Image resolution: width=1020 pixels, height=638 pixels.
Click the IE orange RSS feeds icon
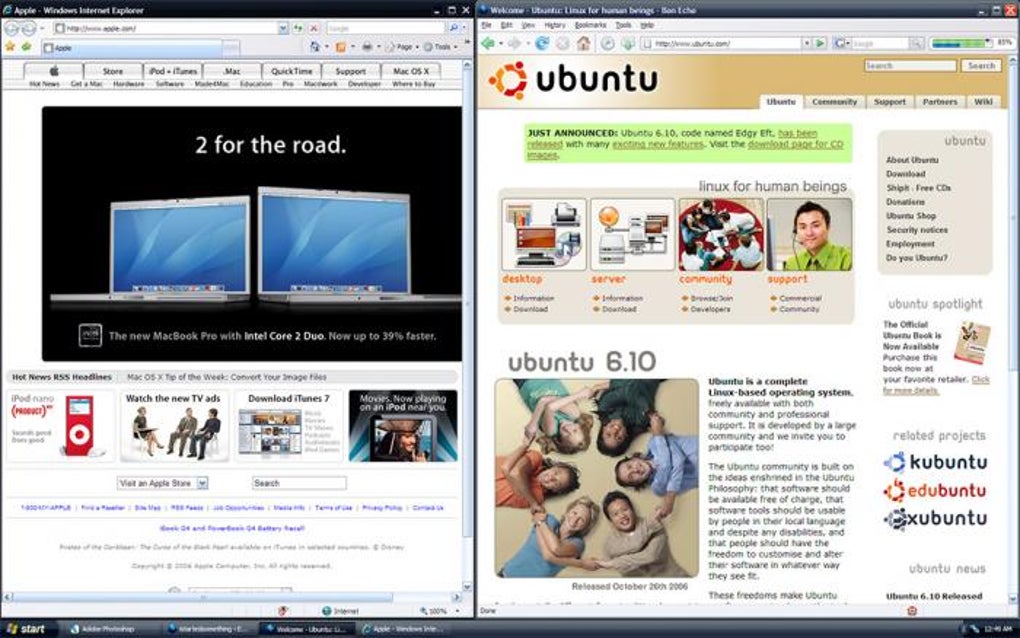click(341, 47)
